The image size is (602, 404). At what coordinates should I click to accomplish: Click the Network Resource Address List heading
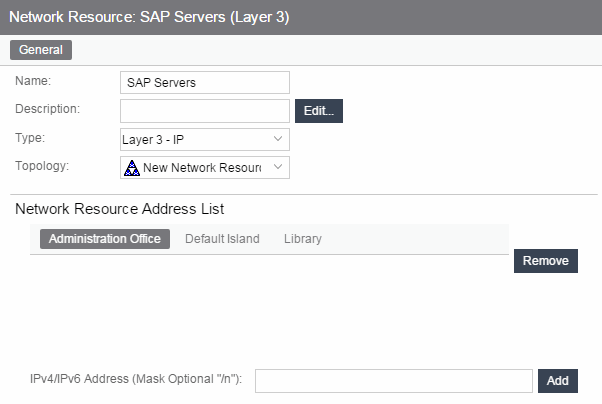119,209
